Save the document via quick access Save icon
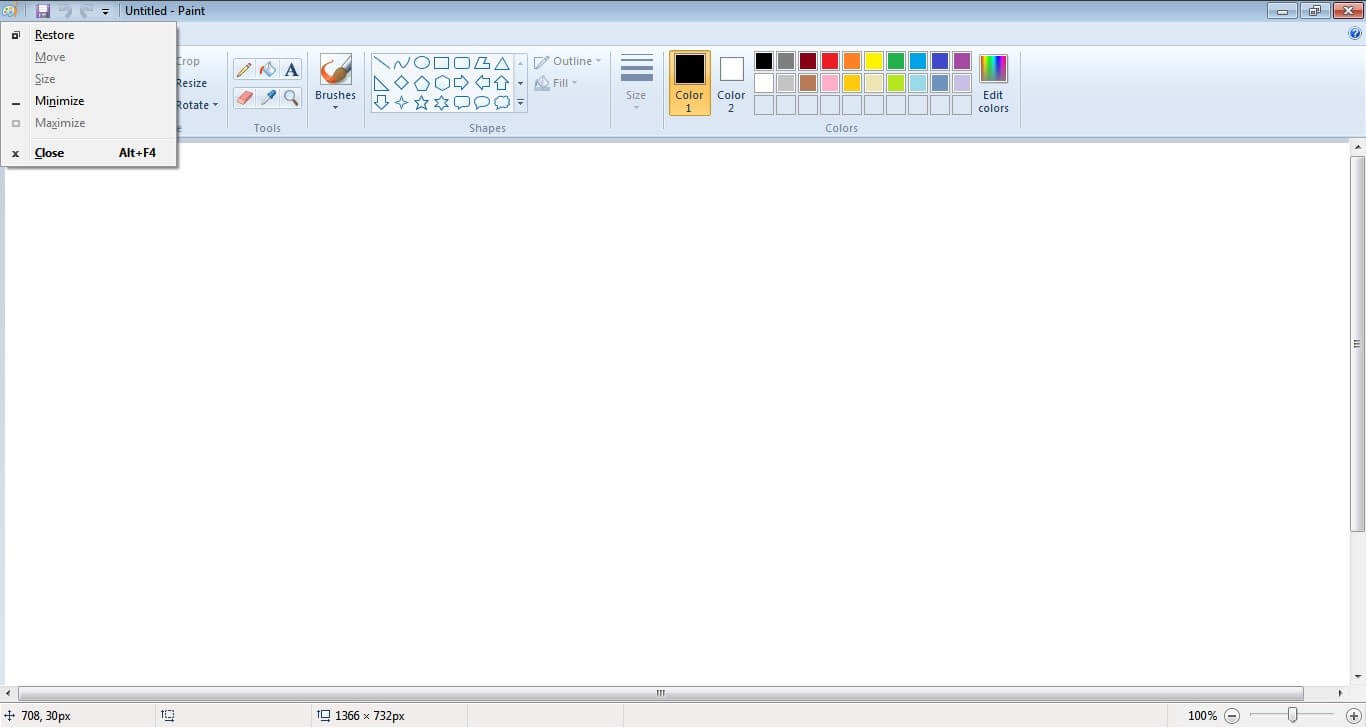This screenshot has width=1366, height=728. pyautogui.click(x=42, y=10)
